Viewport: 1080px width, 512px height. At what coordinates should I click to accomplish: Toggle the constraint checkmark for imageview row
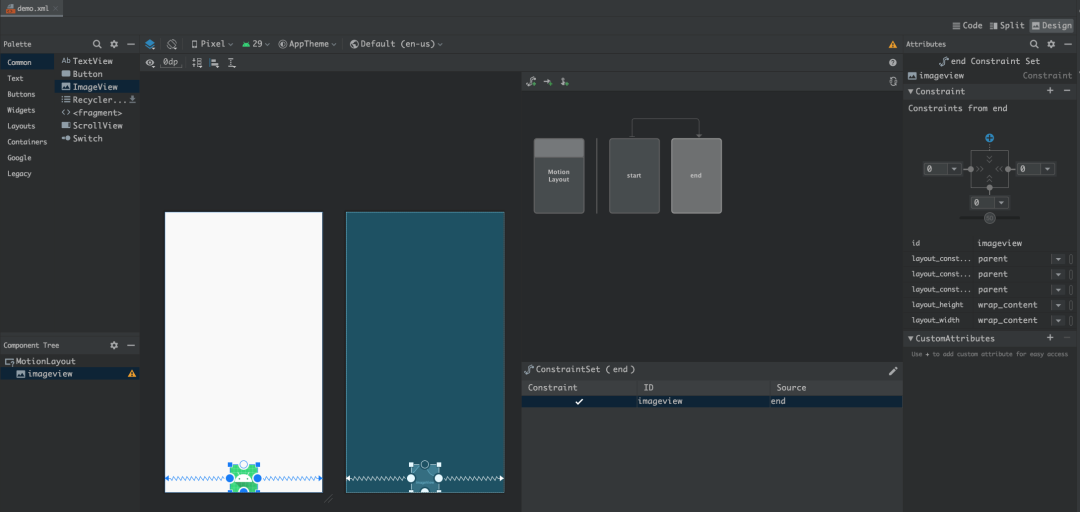pyautogui.click(x=579, y=401)
